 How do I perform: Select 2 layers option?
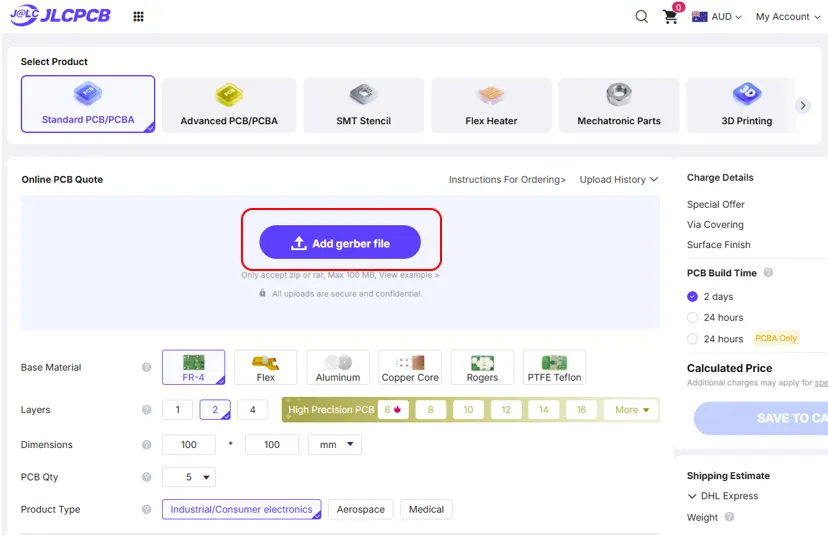[215, 410]
